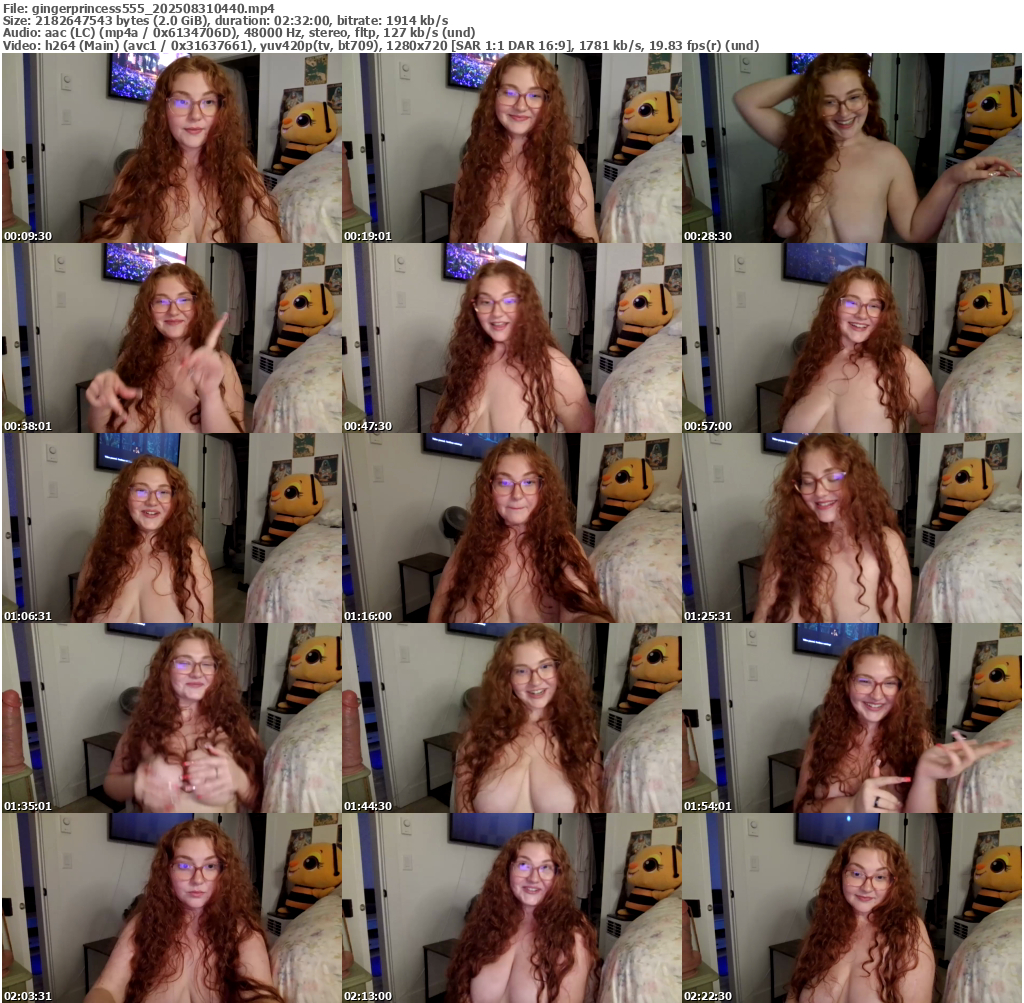Viewport: 1024px width, 1003px height.
Task: Click the Size and duration info line
Action: click(225, 20)
